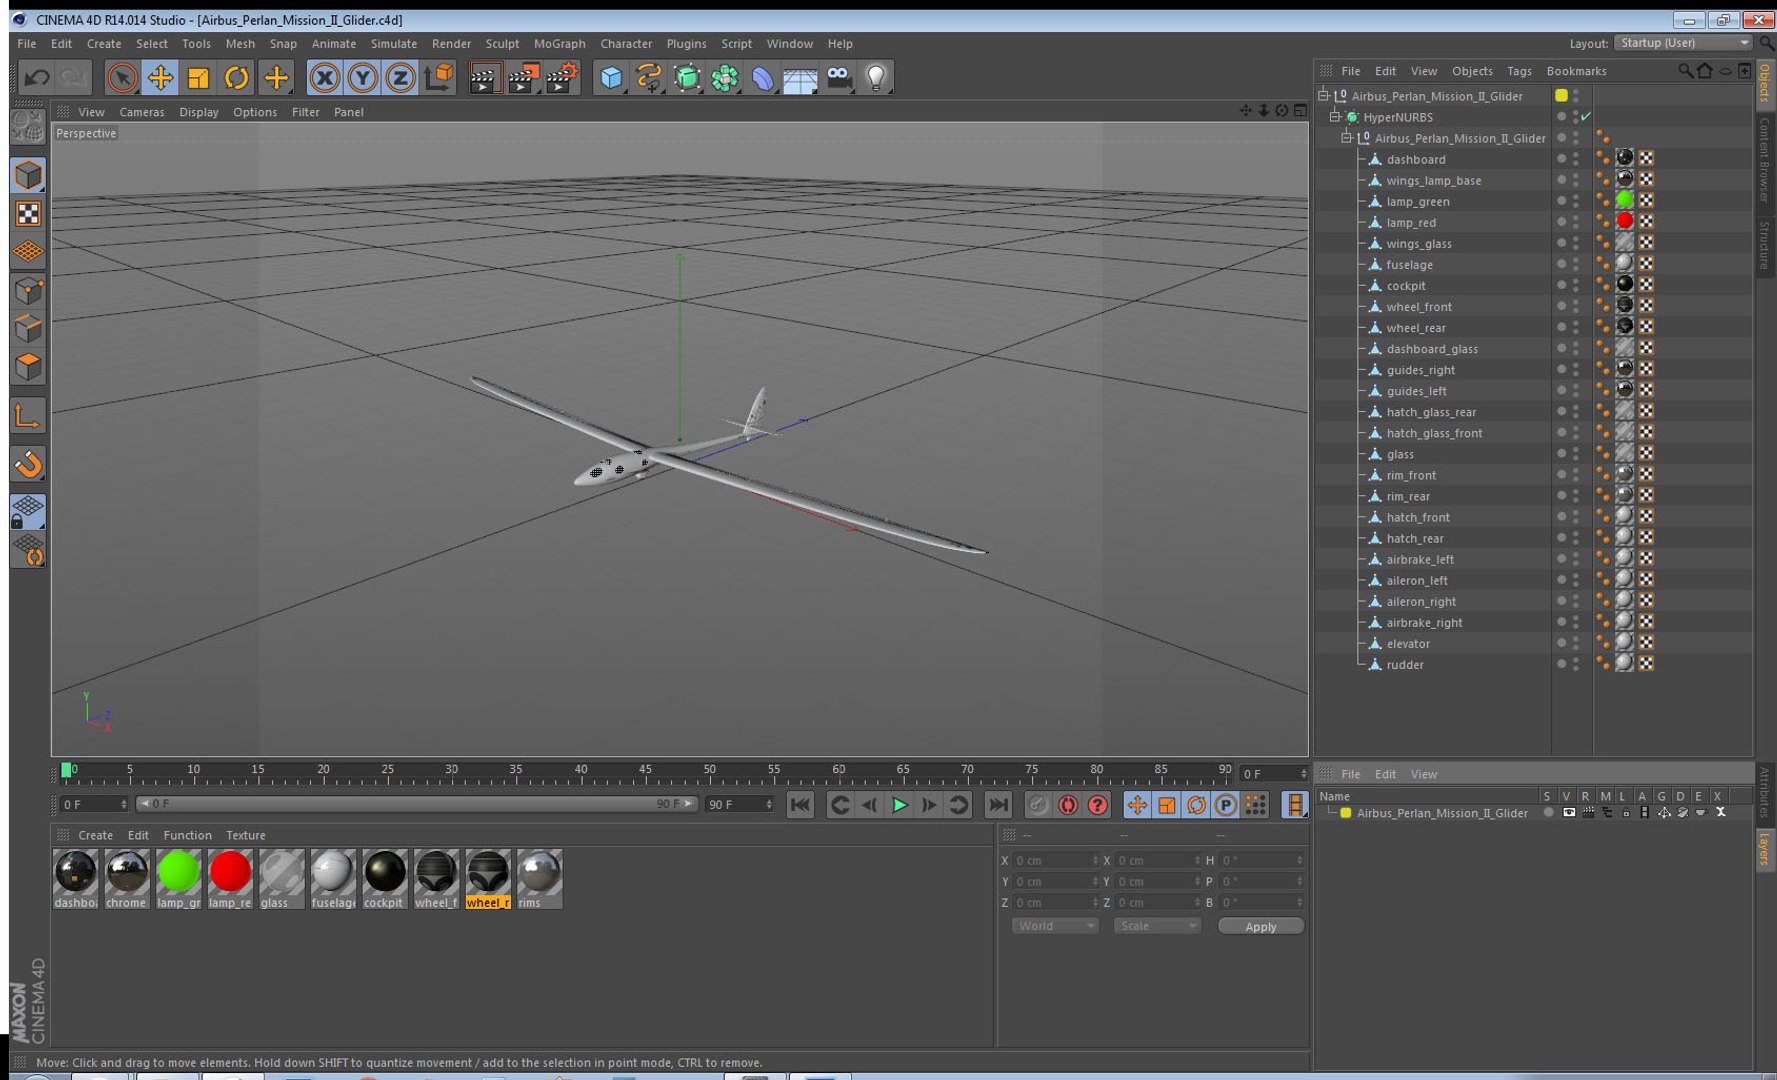Open the Scale mode dropdown
The height and width of the screenshot is (1080, 1777).
[x=1157, y=926]
